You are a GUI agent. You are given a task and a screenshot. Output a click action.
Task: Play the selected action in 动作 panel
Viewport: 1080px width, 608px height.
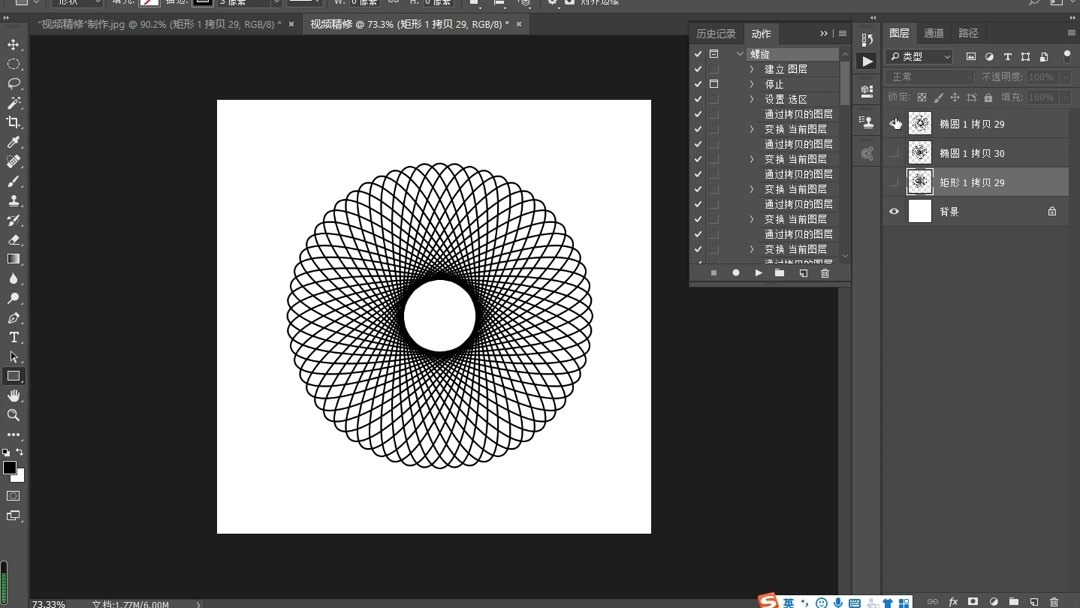point(758,272)
